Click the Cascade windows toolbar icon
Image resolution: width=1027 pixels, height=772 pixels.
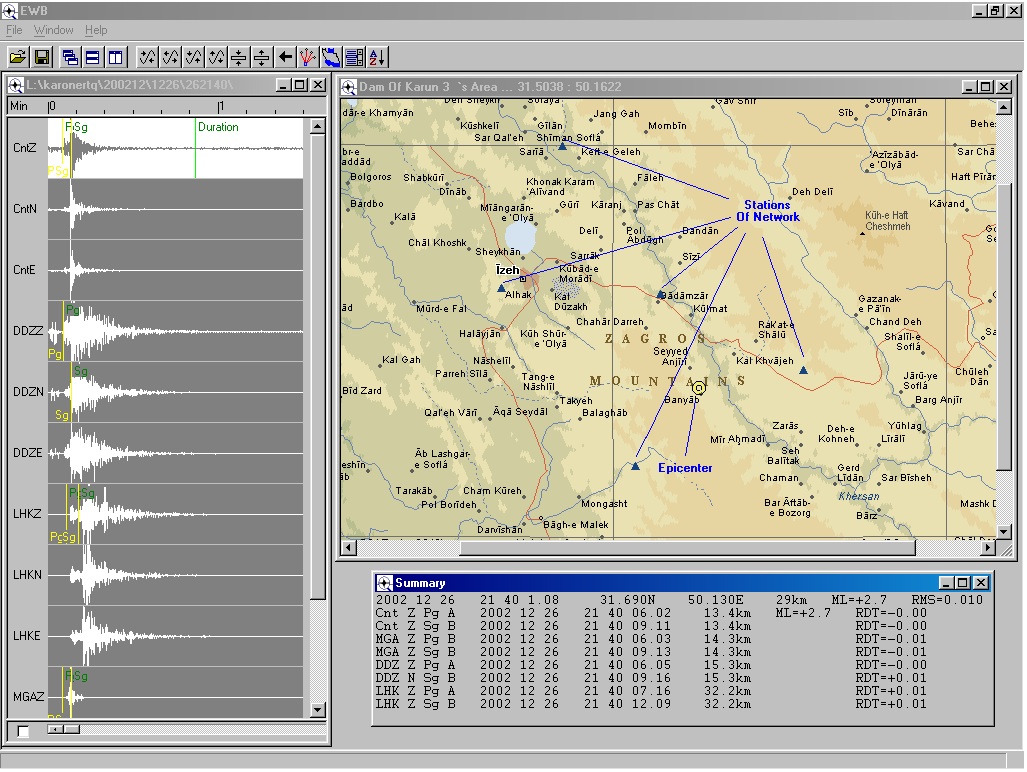(70, 57)
